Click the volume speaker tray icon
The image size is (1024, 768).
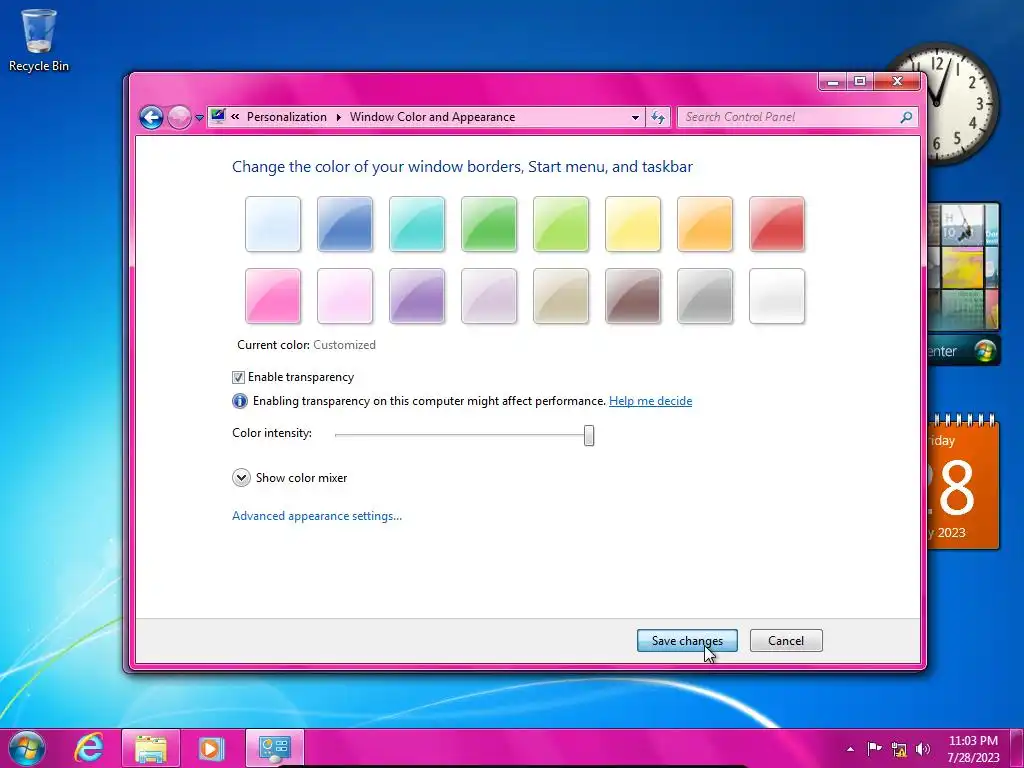click(922, 749)
